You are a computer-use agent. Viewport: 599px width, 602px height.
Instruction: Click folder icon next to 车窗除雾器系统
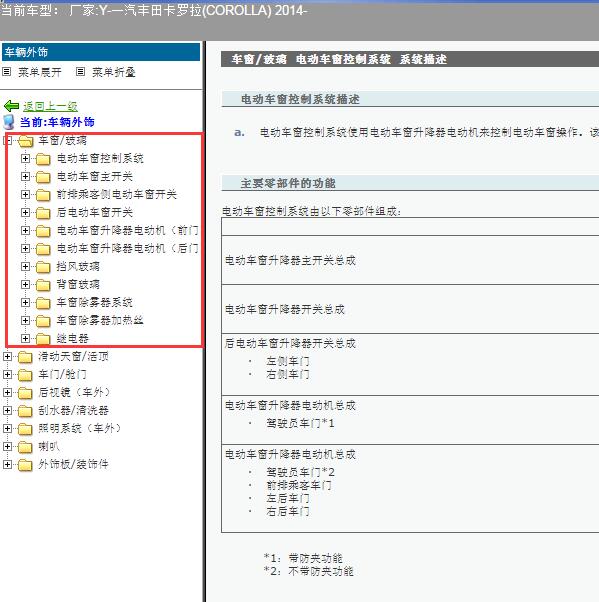point(43,303)
